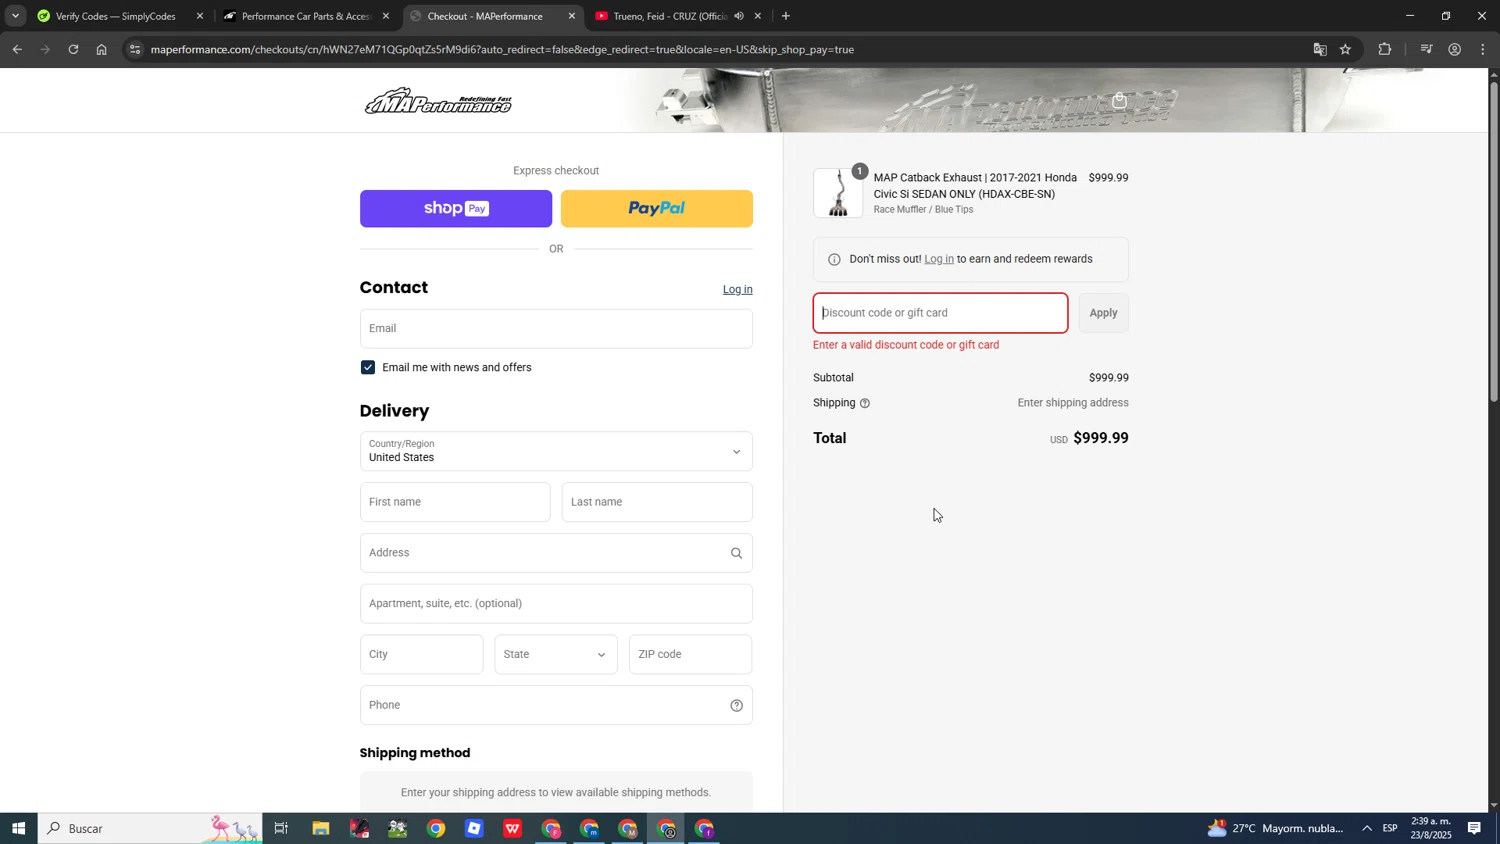Open File Explorer from the taskbar
Viewport: 1500px width, 844px height.
320,828
